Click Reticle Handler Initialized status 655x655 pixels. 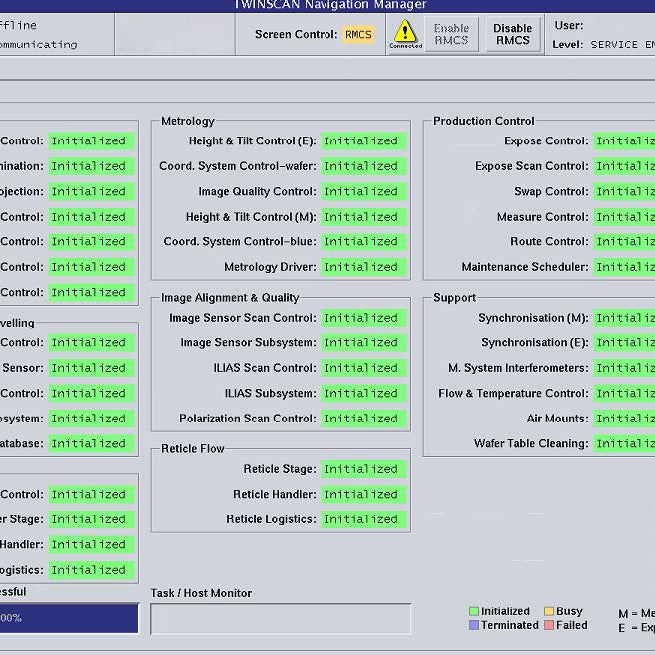point(363,494)
